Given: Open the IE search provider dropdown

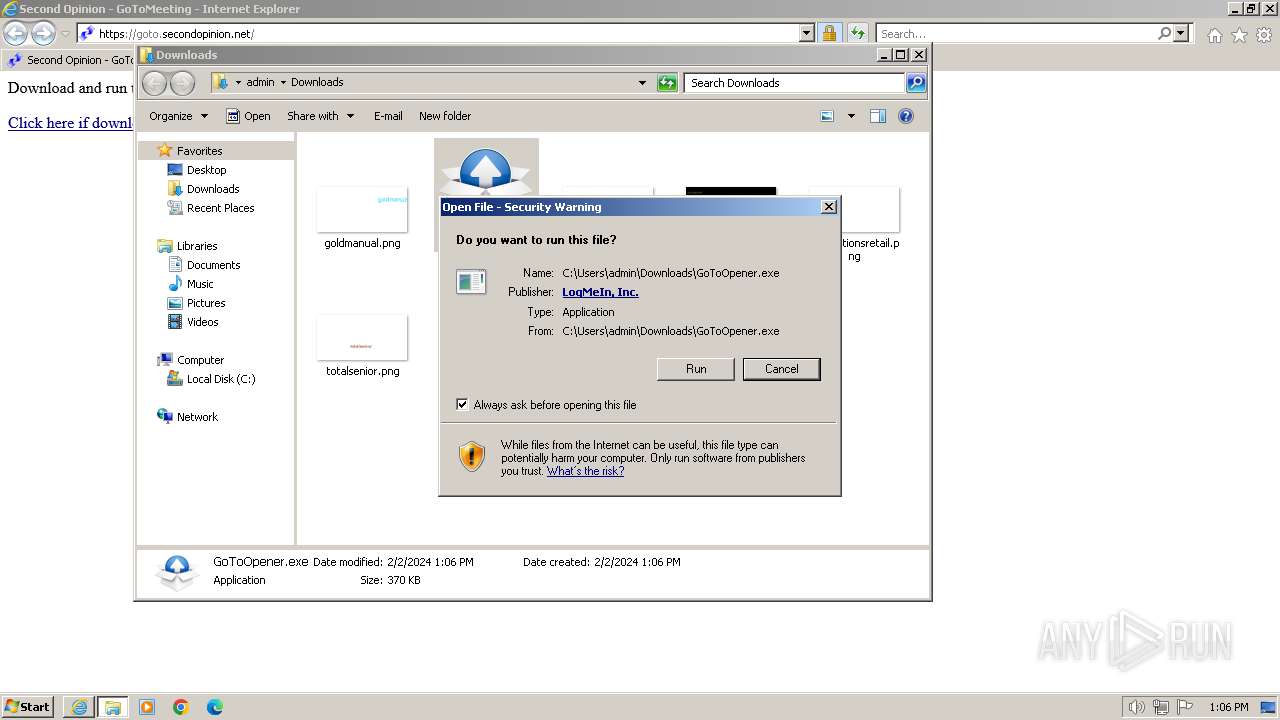Looking at the screenshot, I should (1182, 33).
